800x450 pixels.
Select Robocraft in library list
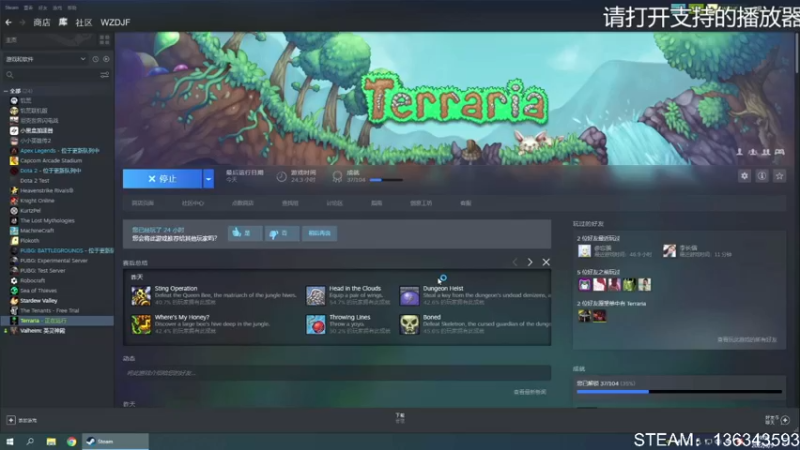pyautogui.click(x=33, y=281)
